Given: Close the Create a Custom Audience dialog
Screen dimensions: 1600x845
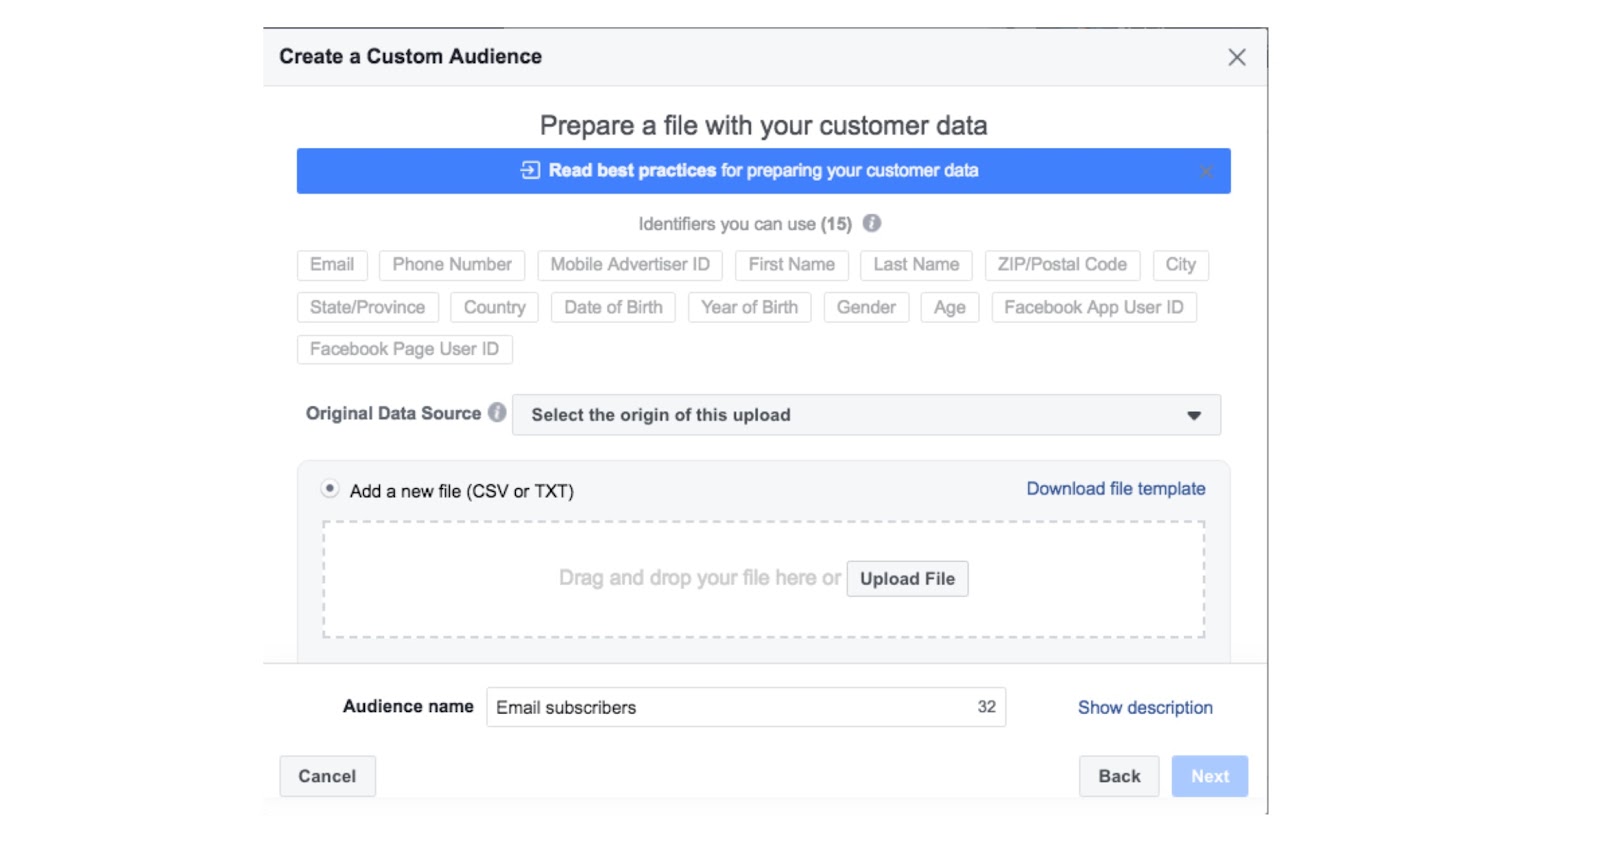Looking at the screenshot, I should pos(1236,57).
